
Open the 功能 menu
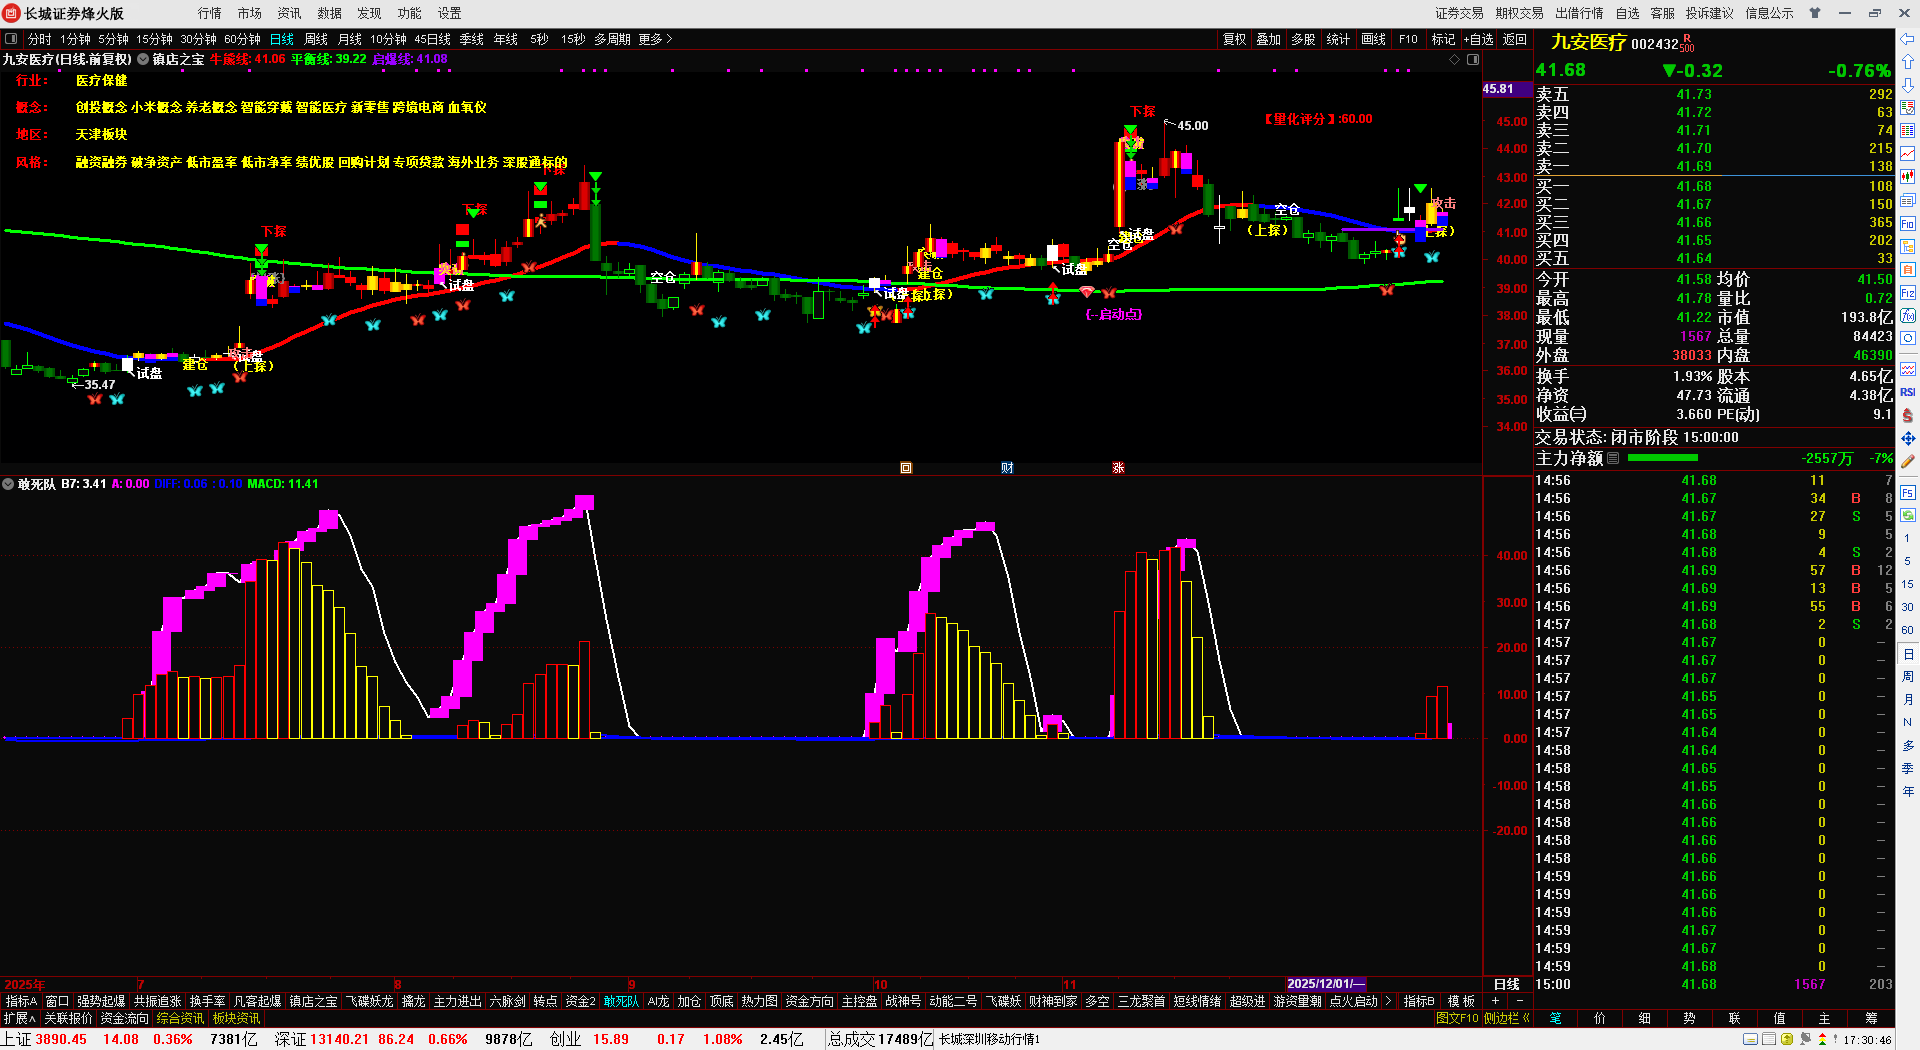point(410,13)
